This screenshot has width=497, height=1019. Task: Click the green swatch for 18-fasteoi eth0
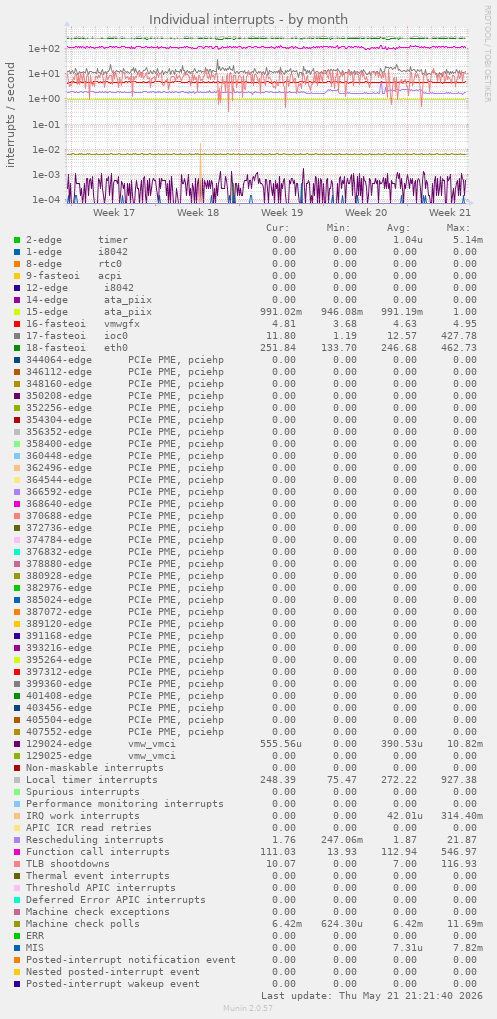pos(17,348)
